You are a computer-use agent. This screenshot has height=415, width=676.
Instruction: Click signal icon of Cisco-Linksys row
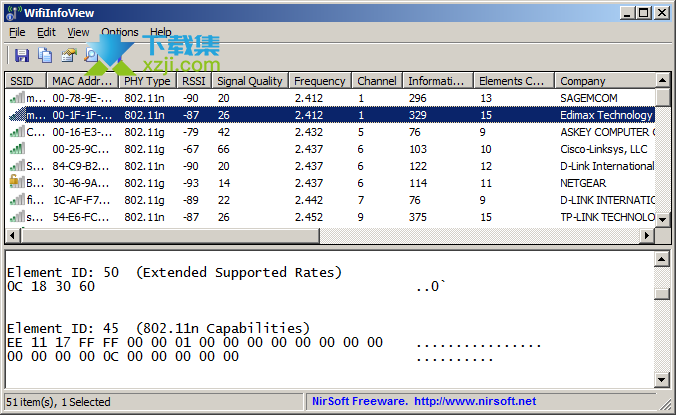pos(17,149)
